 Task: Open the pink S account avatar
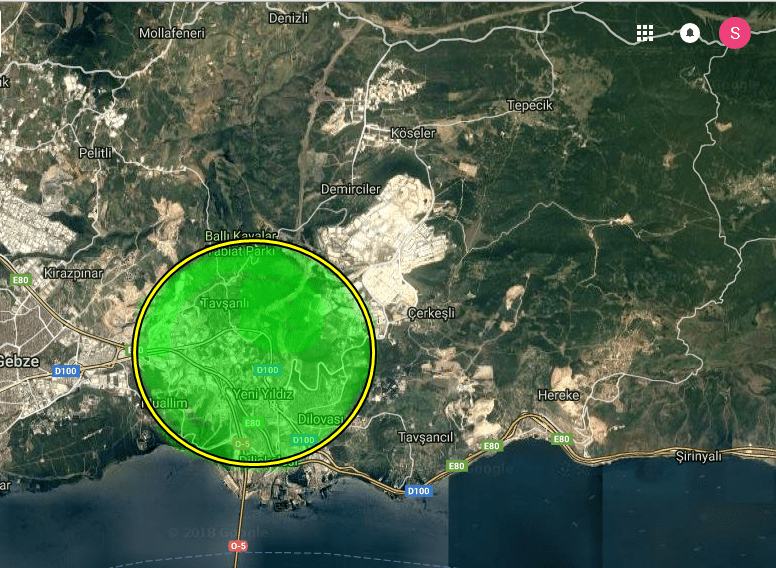coord(735,33)
